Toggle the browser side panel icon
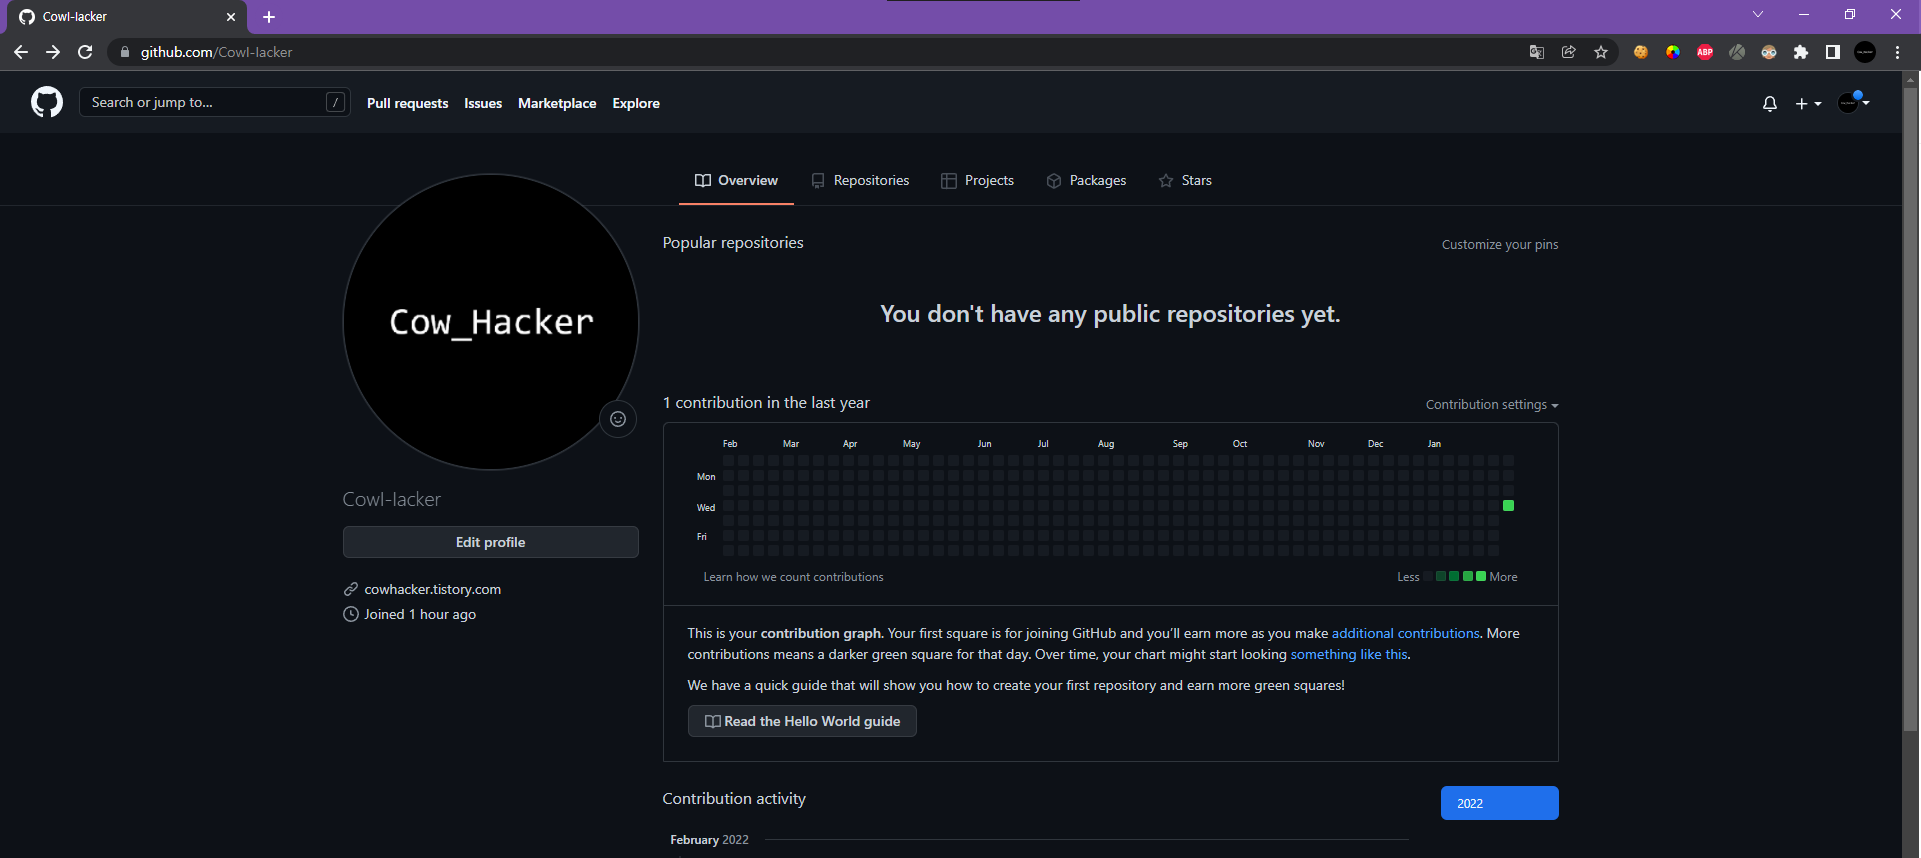The image size is (1921, 858). point(1833,52)
